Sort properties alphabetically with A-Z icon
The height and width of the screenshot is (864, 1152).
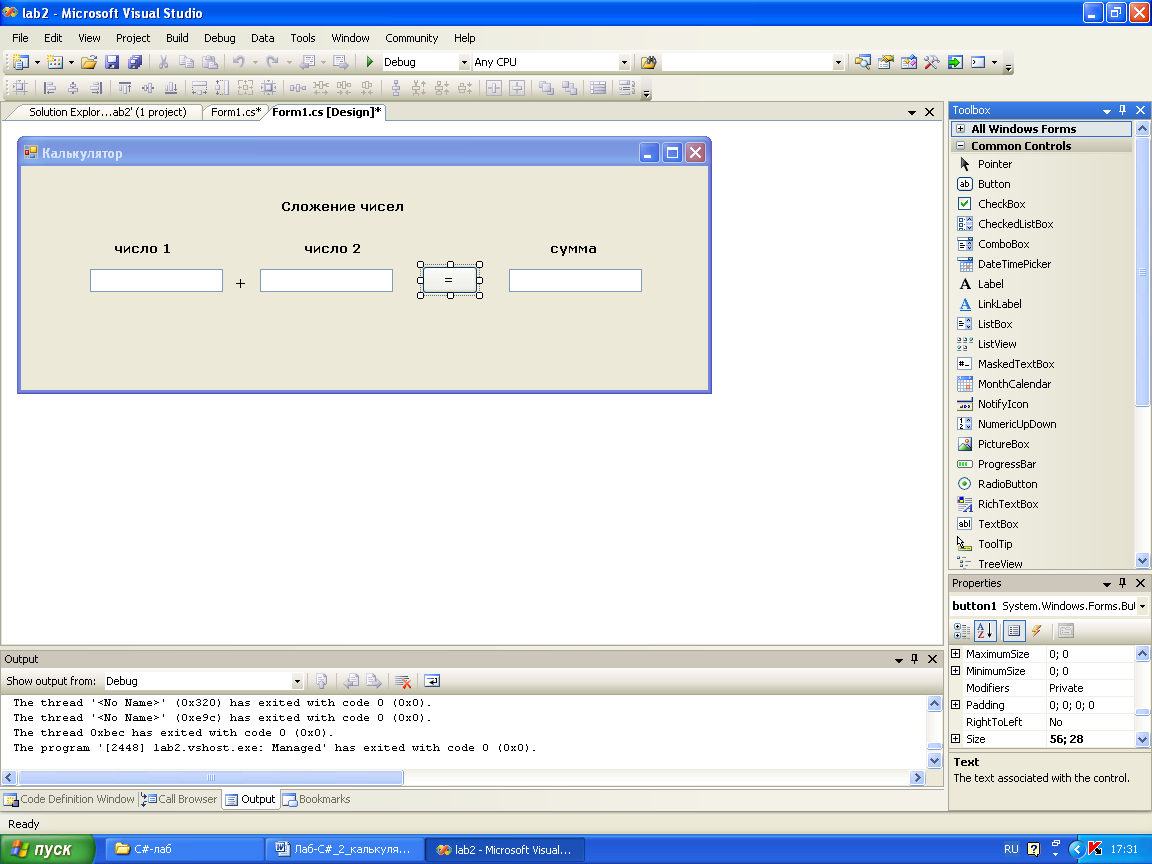pyautogui.click(x=985, y=630)
